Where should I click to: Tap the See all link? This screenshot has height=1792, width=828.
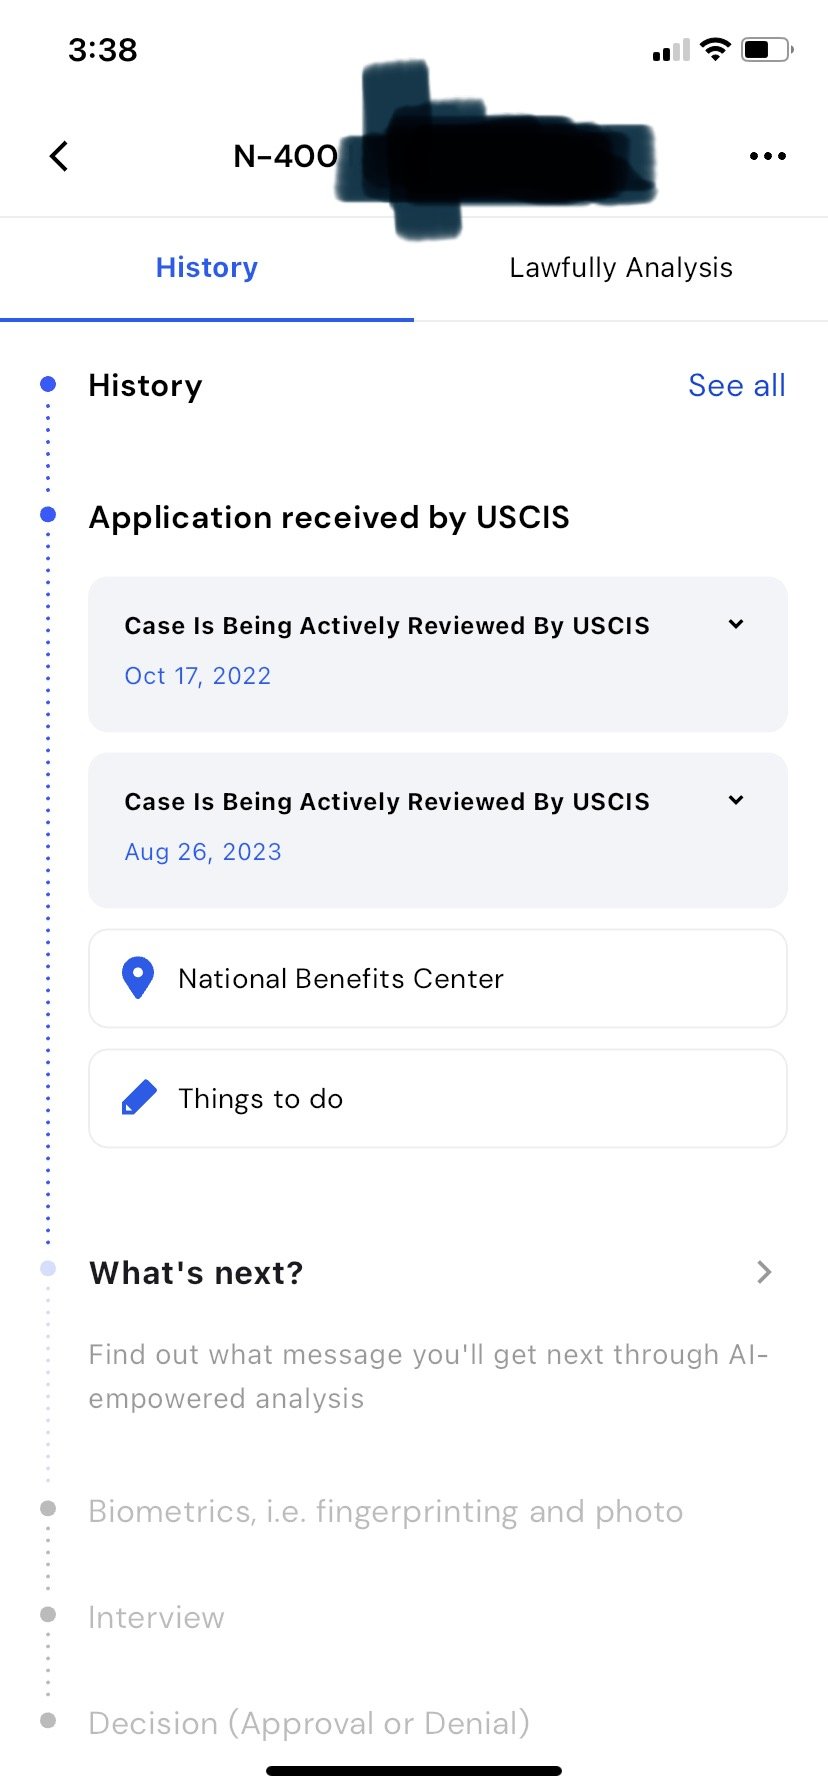(736, 386)
